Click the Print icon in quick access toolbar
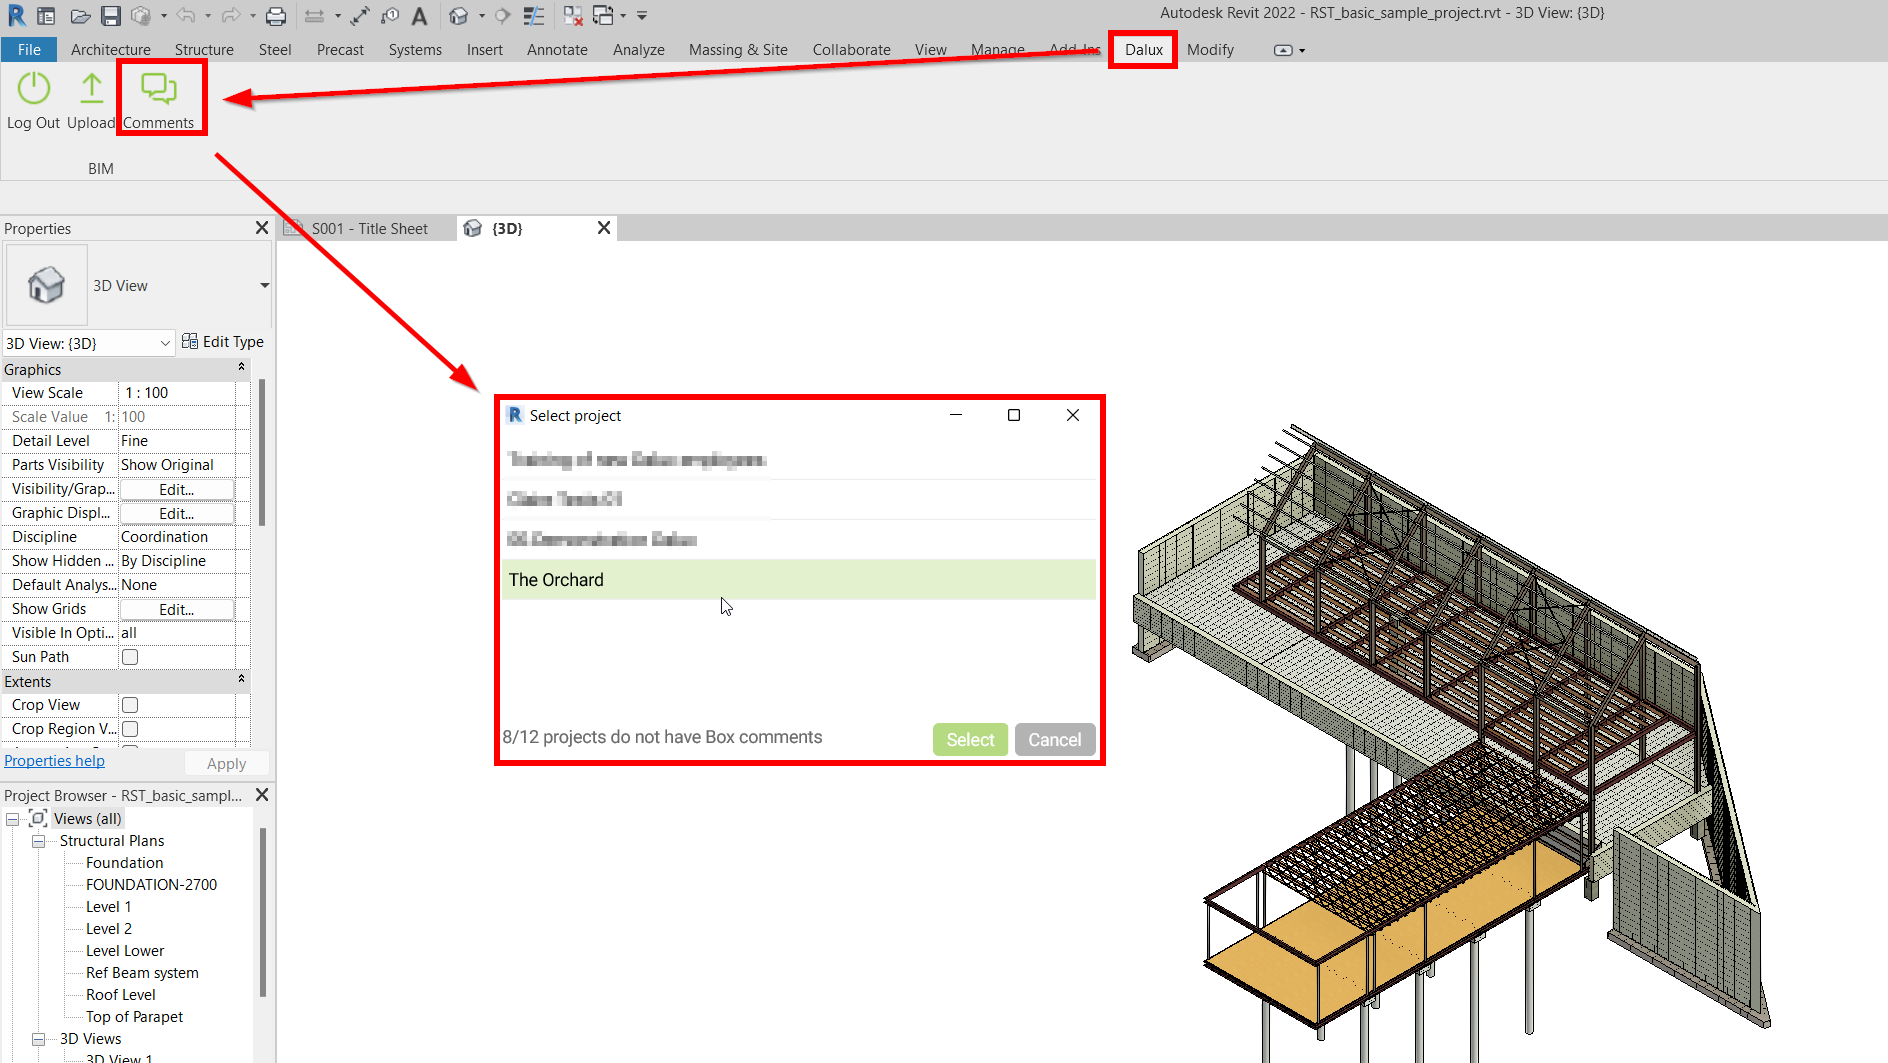Viewport: 1888px width, 1063px height. pyautogui.click(x=276, y=16)
